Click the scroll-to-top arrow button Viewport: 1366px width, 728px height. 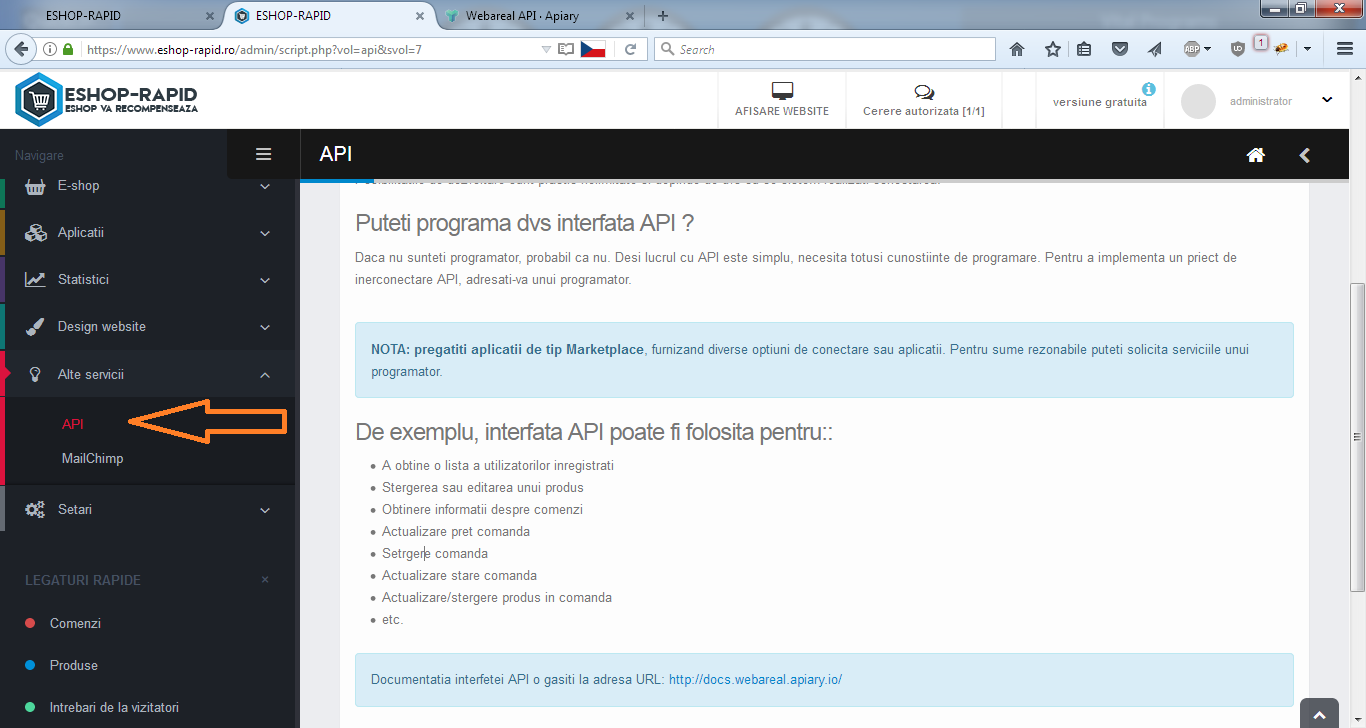pyautogui.click(x=1319, y=714)
